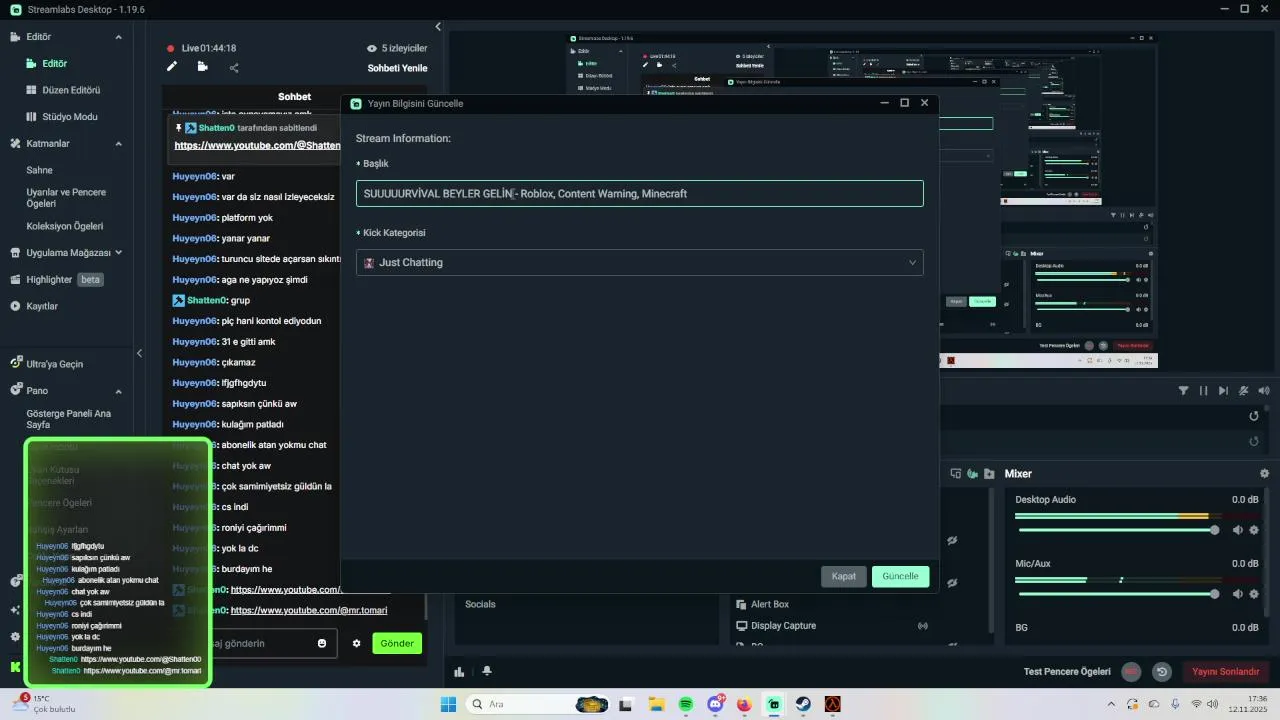Open the Kick Kategorisi Just Chatting dropdown
Image resolution: width=1280 pixels, height=720 pixels.
pos(639,262)
